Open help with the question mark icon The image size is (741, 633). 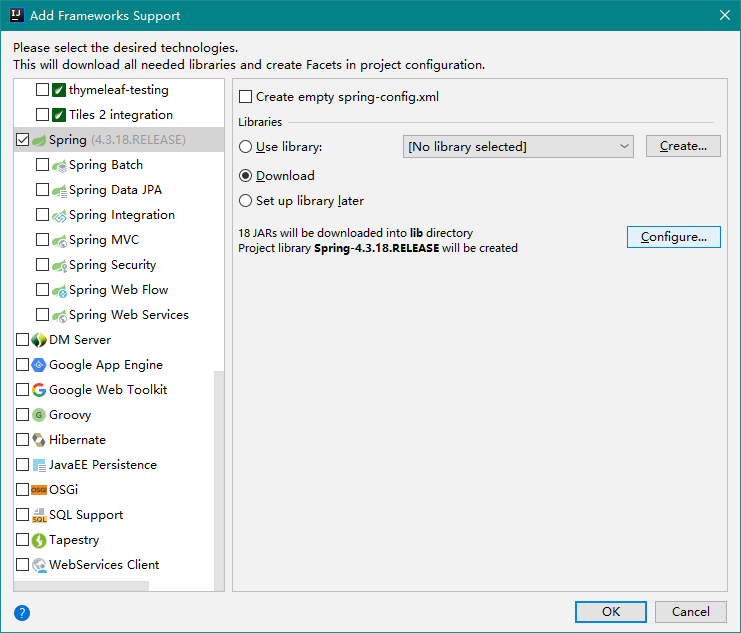pos(22,612)
